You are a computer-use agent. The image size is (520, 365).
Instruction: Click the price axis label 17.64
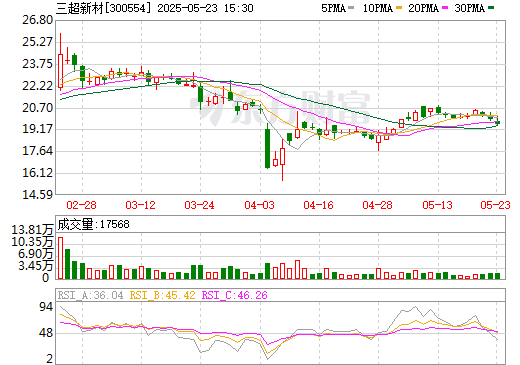click(x=37, y=151)
